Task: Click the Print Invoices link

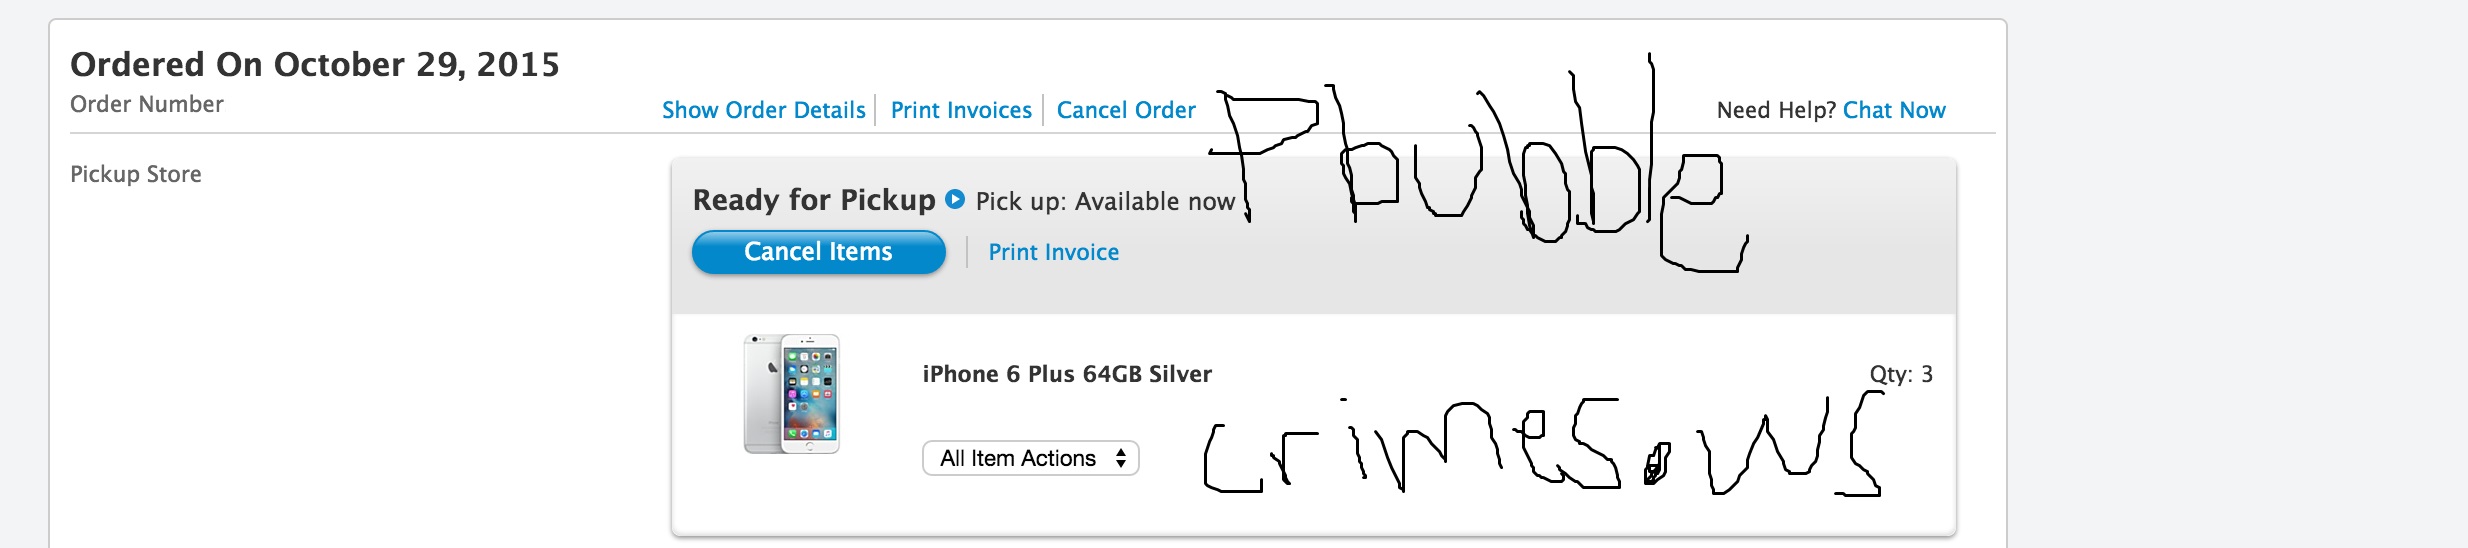Action: coord(961,110)
